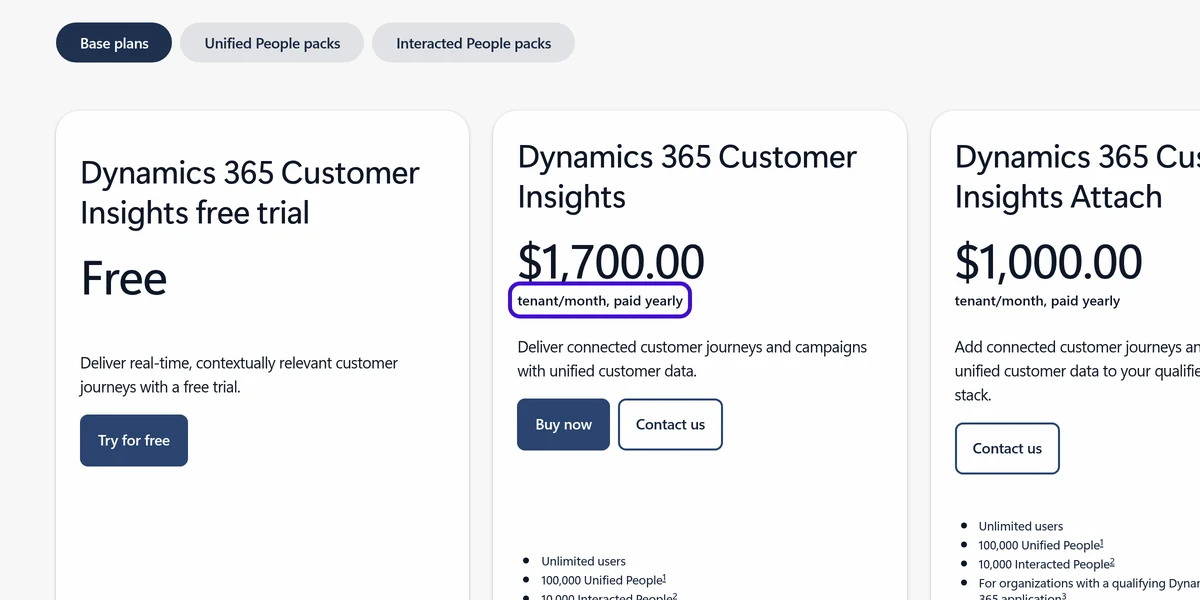1200x600 pixels.
Task: Click "Unlimited users" in the $1,700.00 plan
Action: point(584,561)
